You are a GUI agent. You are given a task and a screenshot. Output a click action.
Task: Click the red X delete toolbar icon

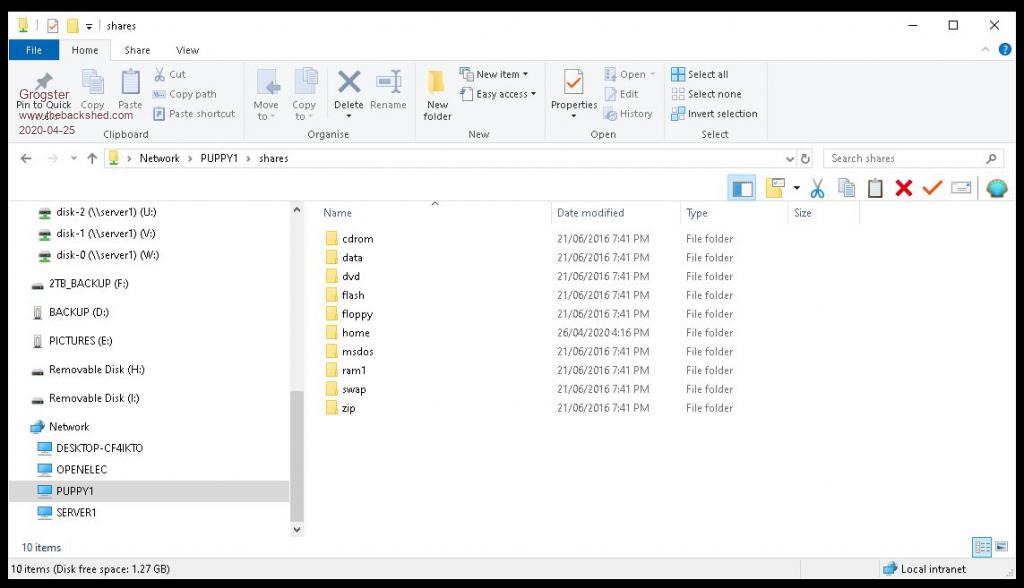(x=904, y=188)
